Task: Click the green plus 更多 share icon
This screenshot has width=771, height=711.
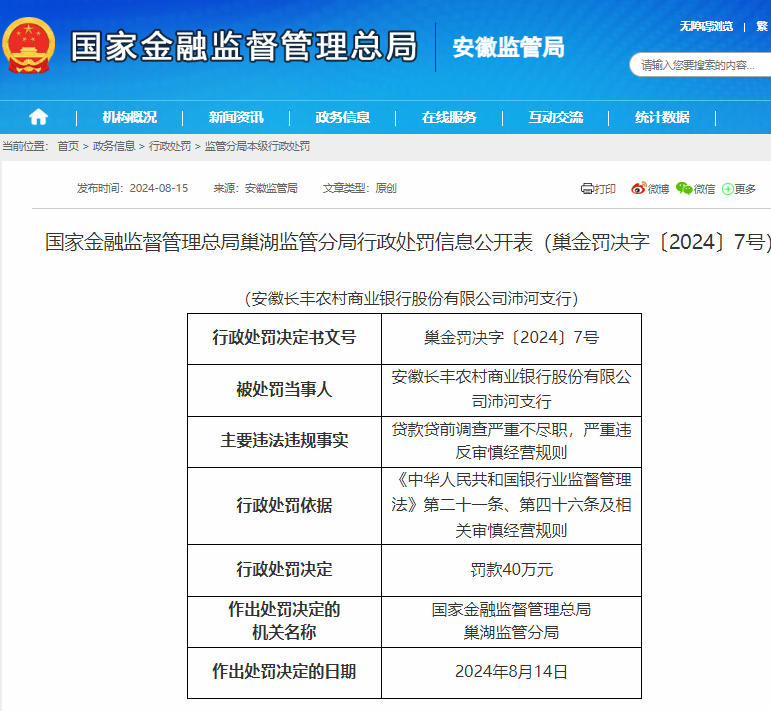Action: click(727, 188)
